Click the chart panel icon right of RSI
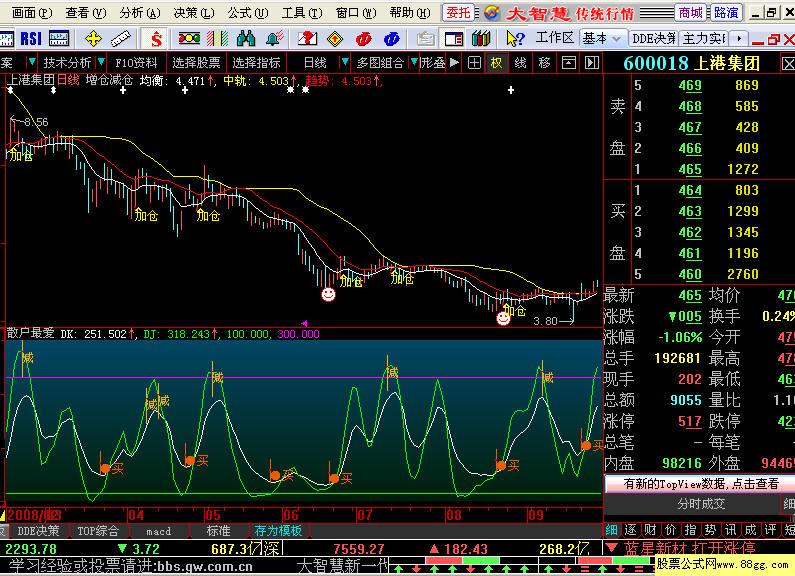795x576 pixels. pos(59,39)
